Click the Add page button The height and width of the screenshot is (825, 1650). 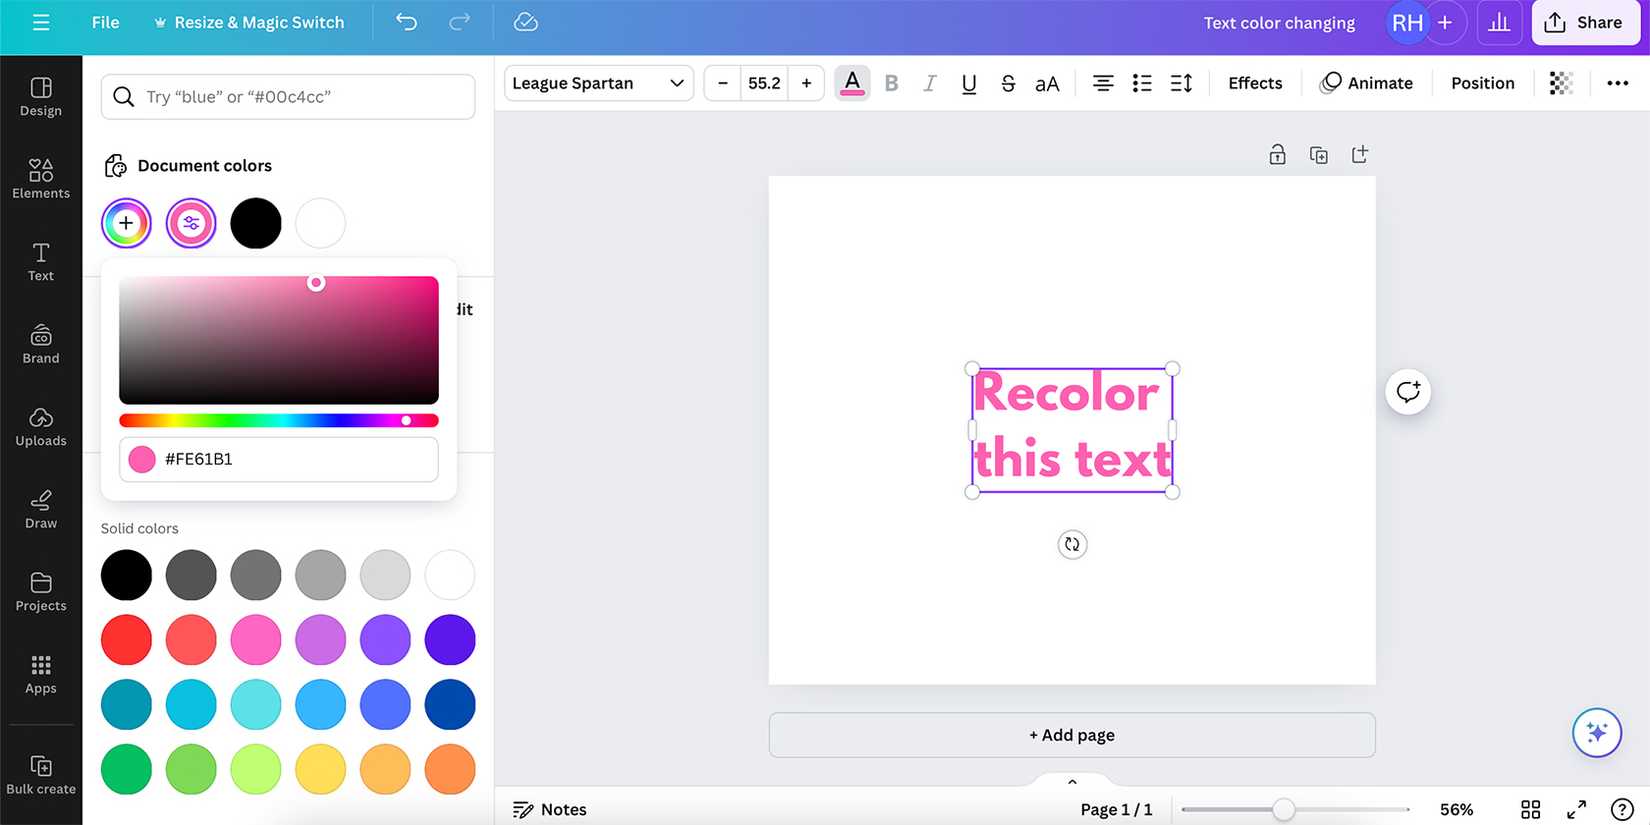coord(1071,735)
